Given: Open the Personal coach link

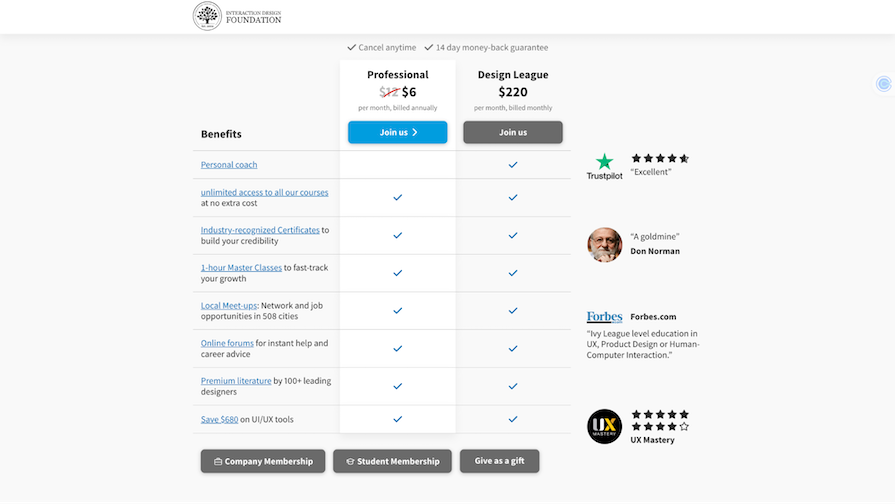Looking at the screenshot, I should click(x=229, y=165).
